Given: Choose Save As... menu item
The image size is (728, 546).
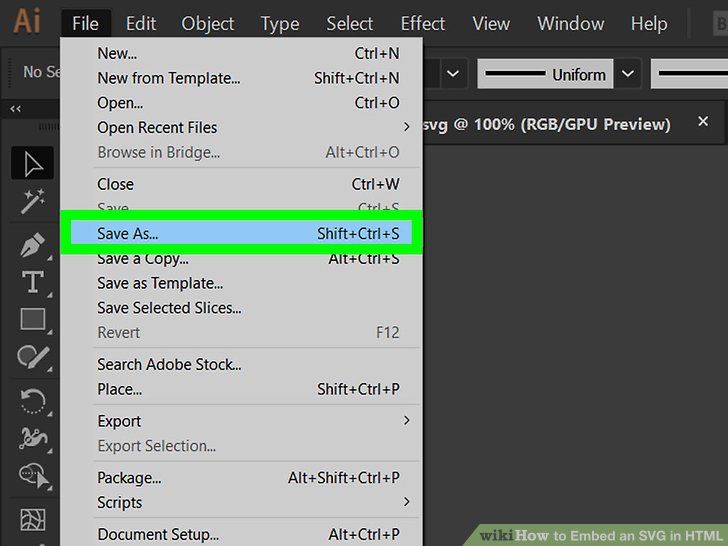Looking at the screenshot, I should click(241, 233).
